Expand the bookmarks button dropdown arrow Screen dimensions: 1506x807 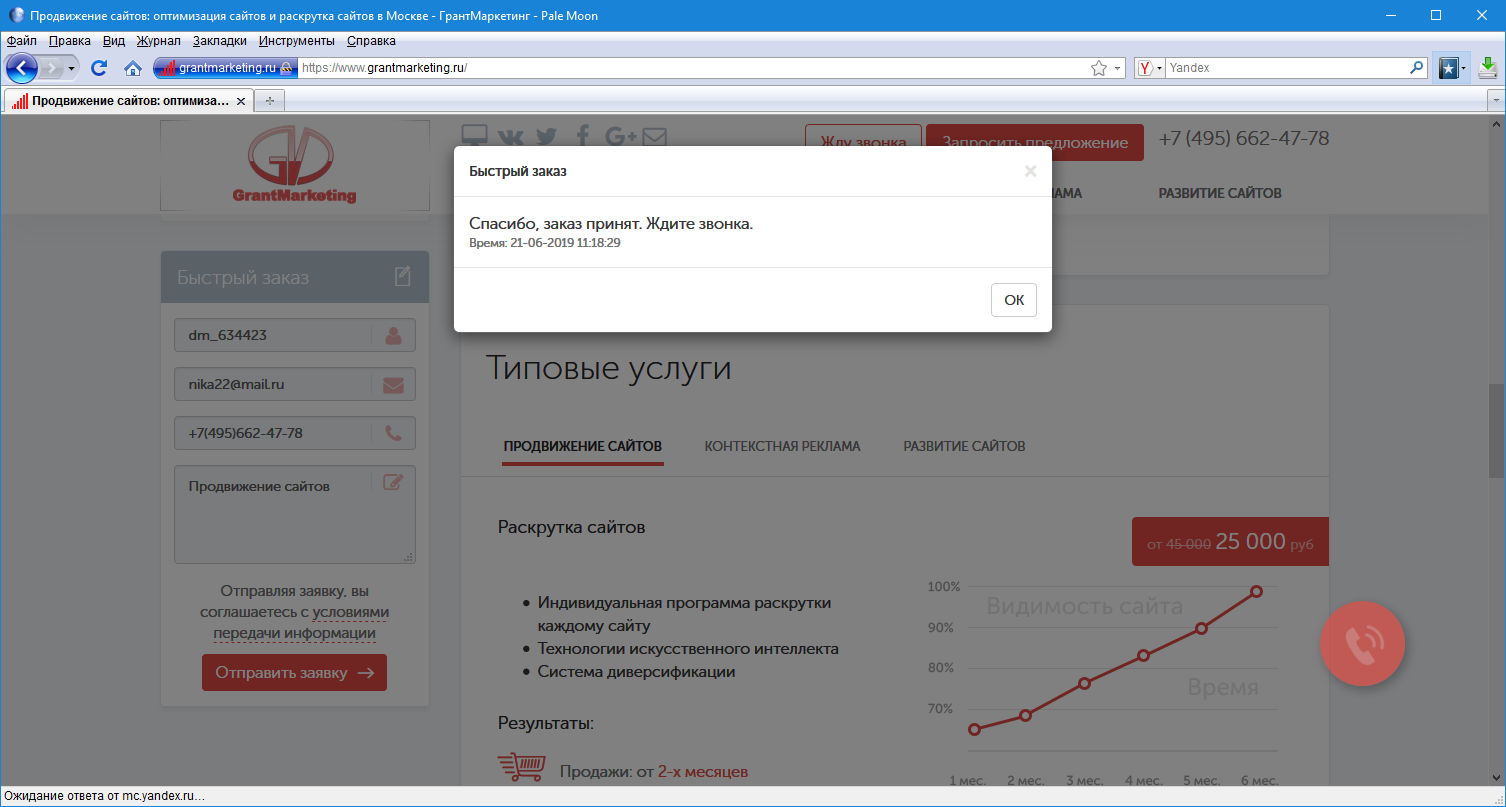(1464, 68)
